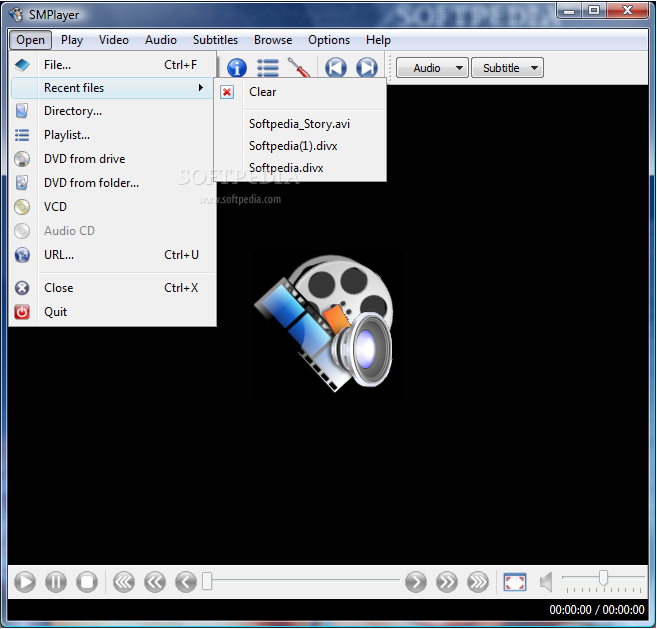Choose Directory... from the Open menu
This screenshot has width=657, height=629.
(112, 111)
